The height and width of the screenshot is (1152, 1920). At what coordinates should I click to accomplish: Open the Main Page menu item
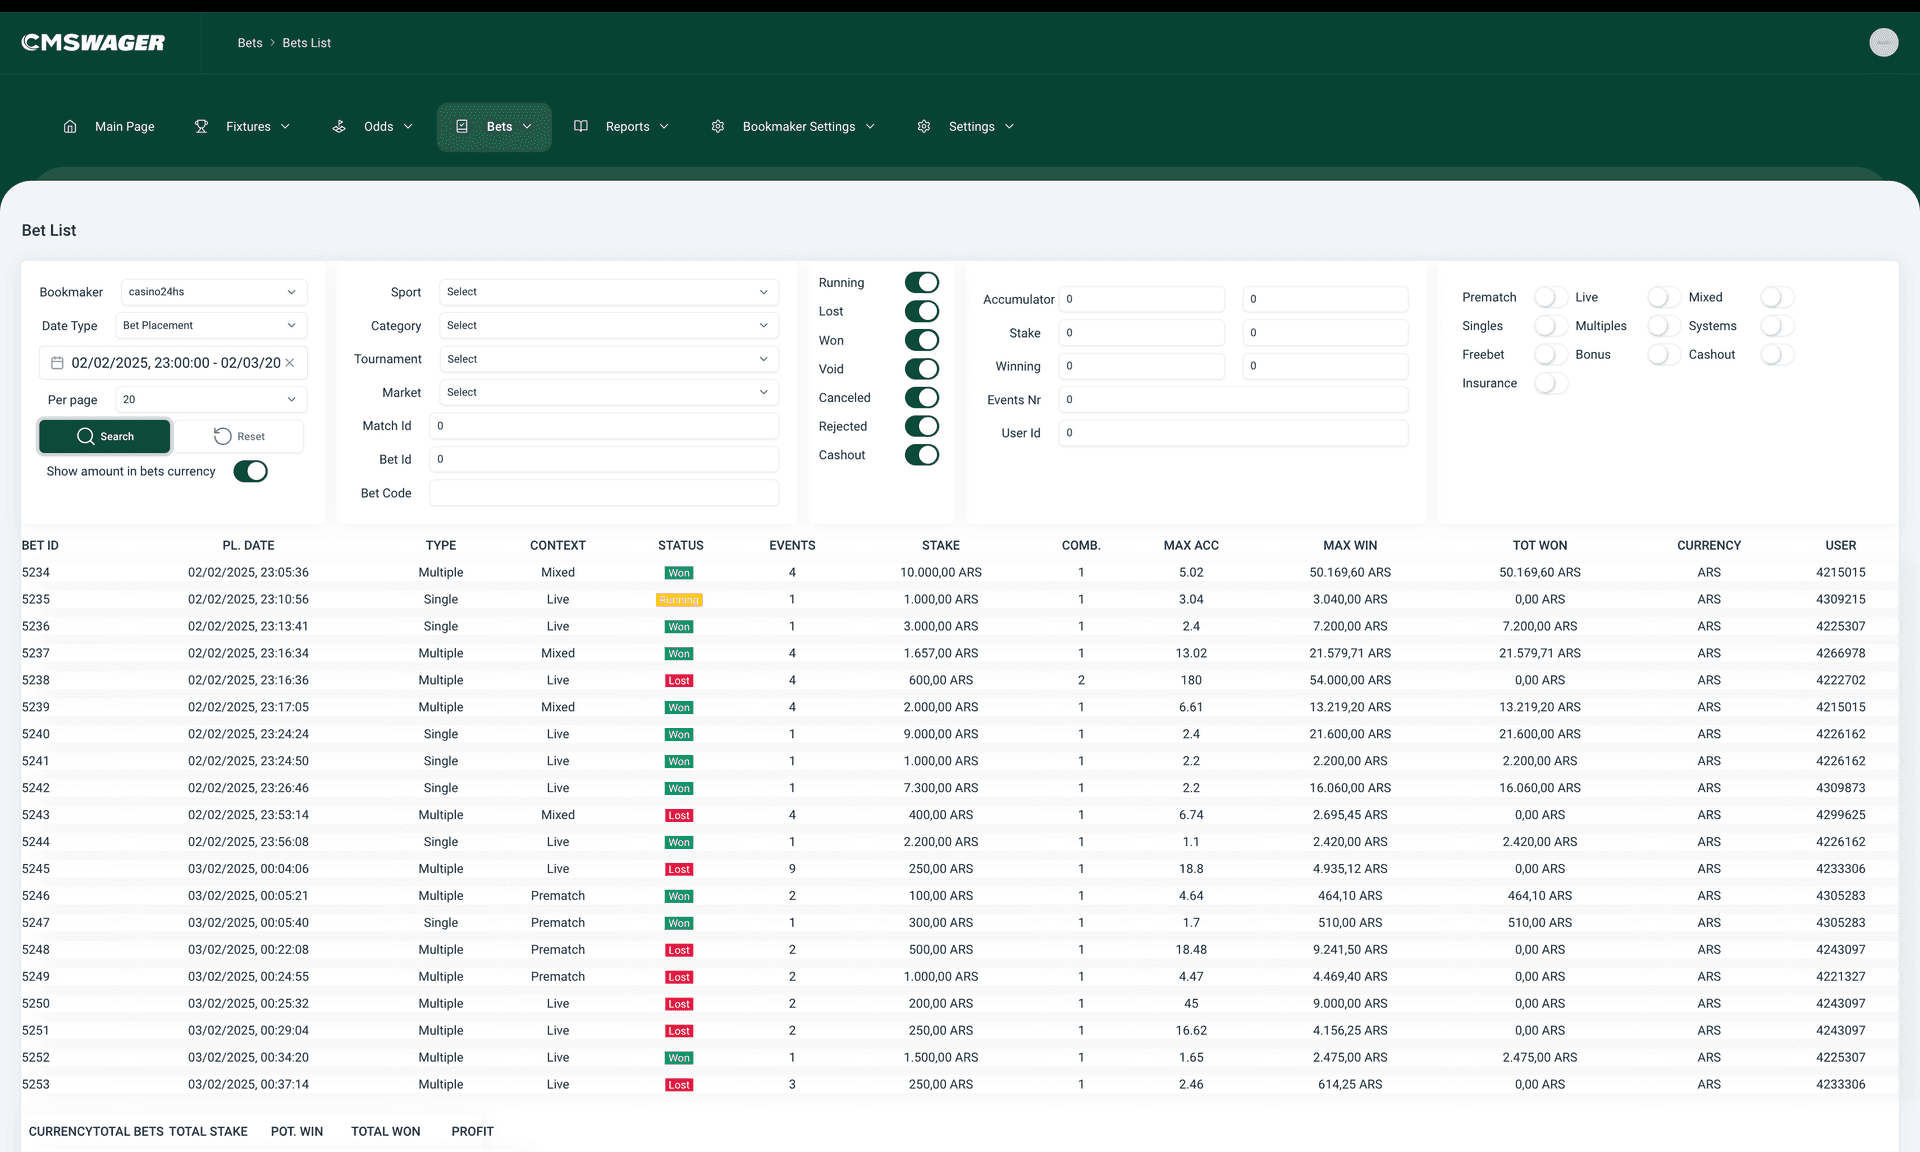(x=109, y=127)
